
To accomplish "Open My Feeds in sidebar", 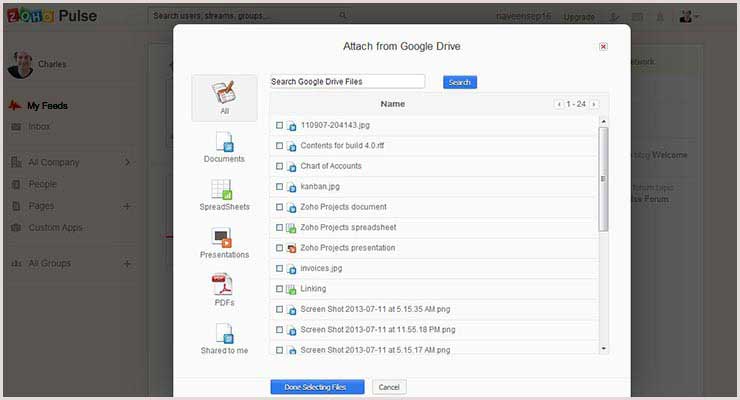I will [47, 105].
